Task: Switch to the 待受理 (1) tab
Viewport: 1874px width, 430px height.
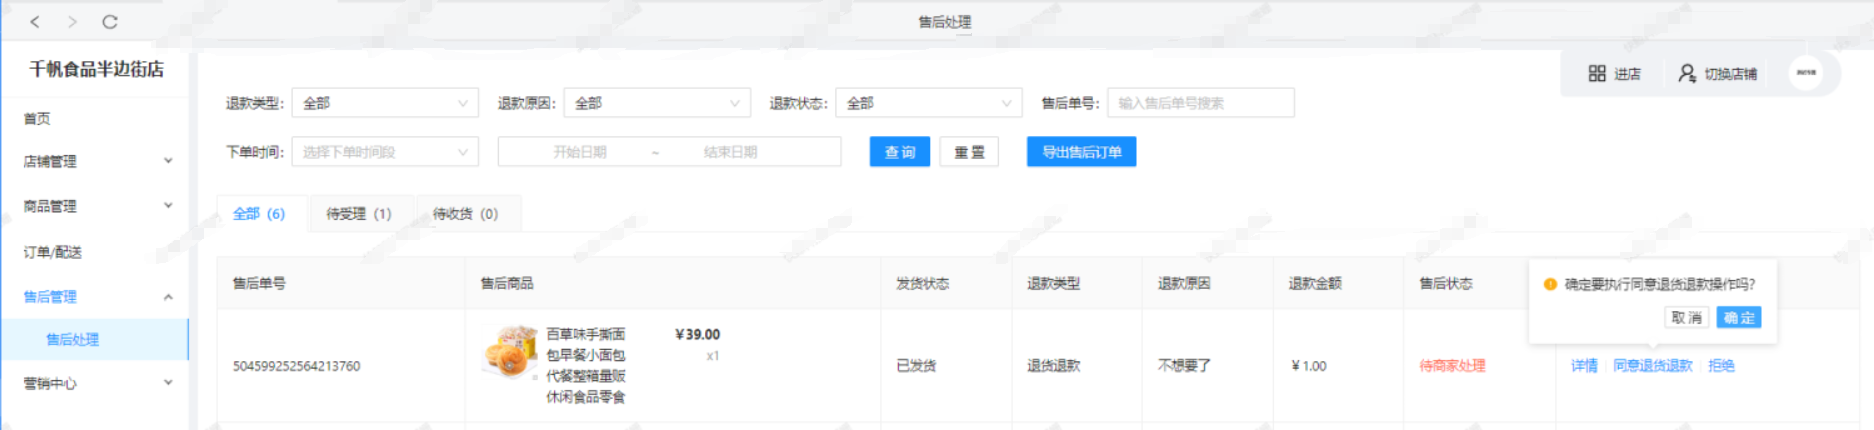Action: click(x=358, y=214)
